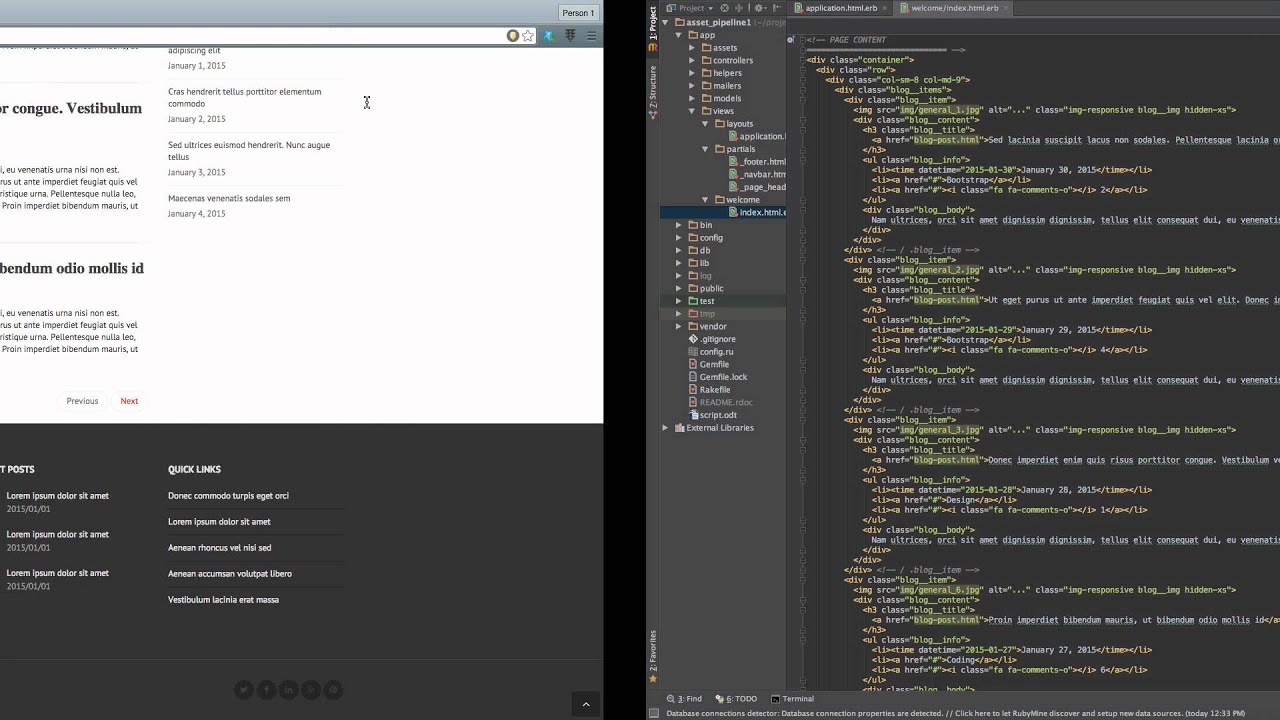Image resolution: width=1280 pixels, height=720 pixels.
Task: Select script.odt in project tree
Action: (712, 415)
